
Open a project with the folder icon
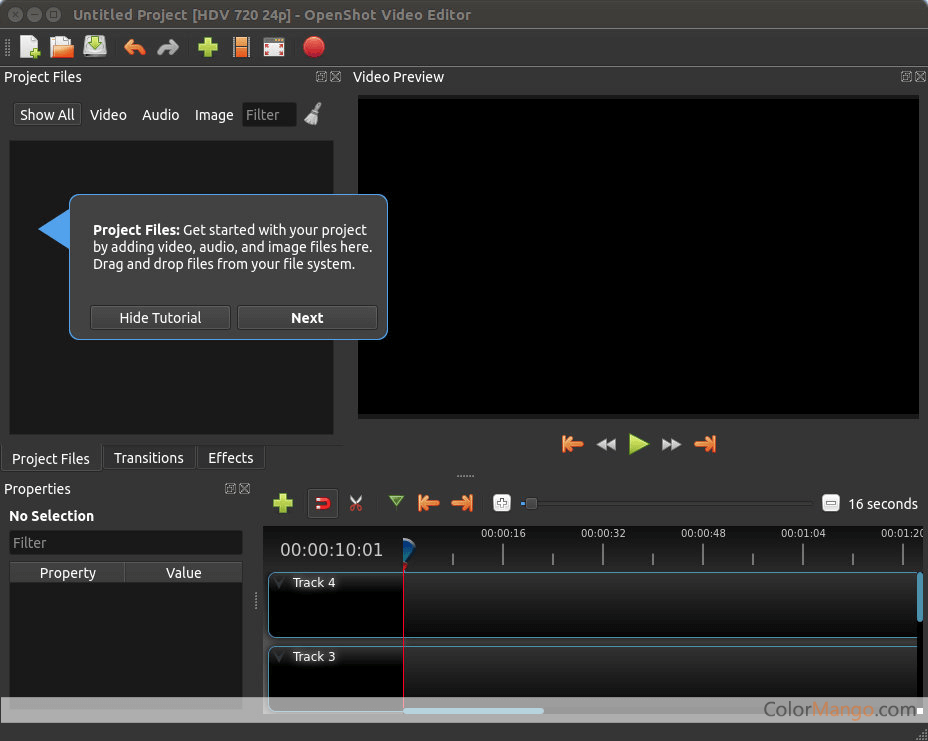pyautogui.click(x=62, y=47)
